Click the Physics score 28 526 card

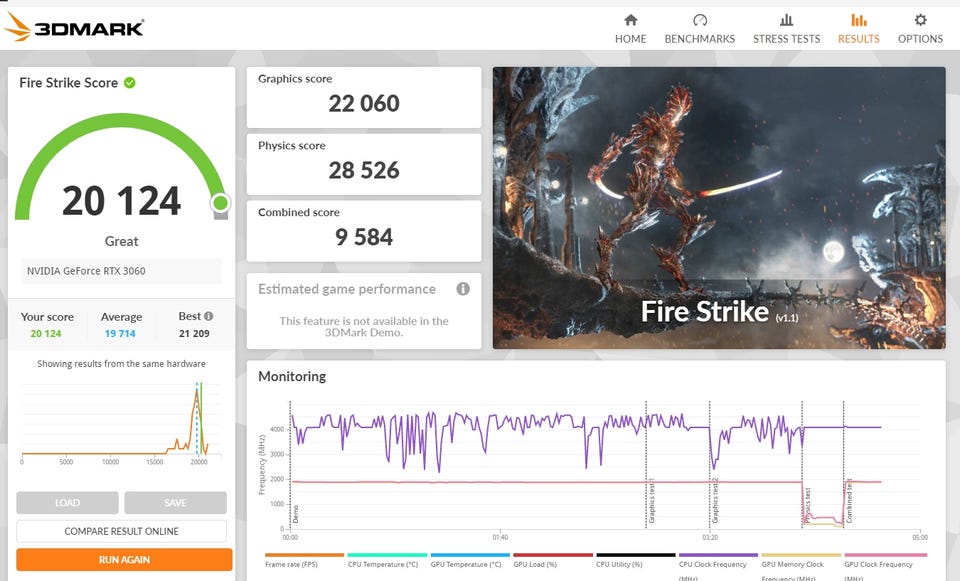pyautogui.click(x=364, y=165)
